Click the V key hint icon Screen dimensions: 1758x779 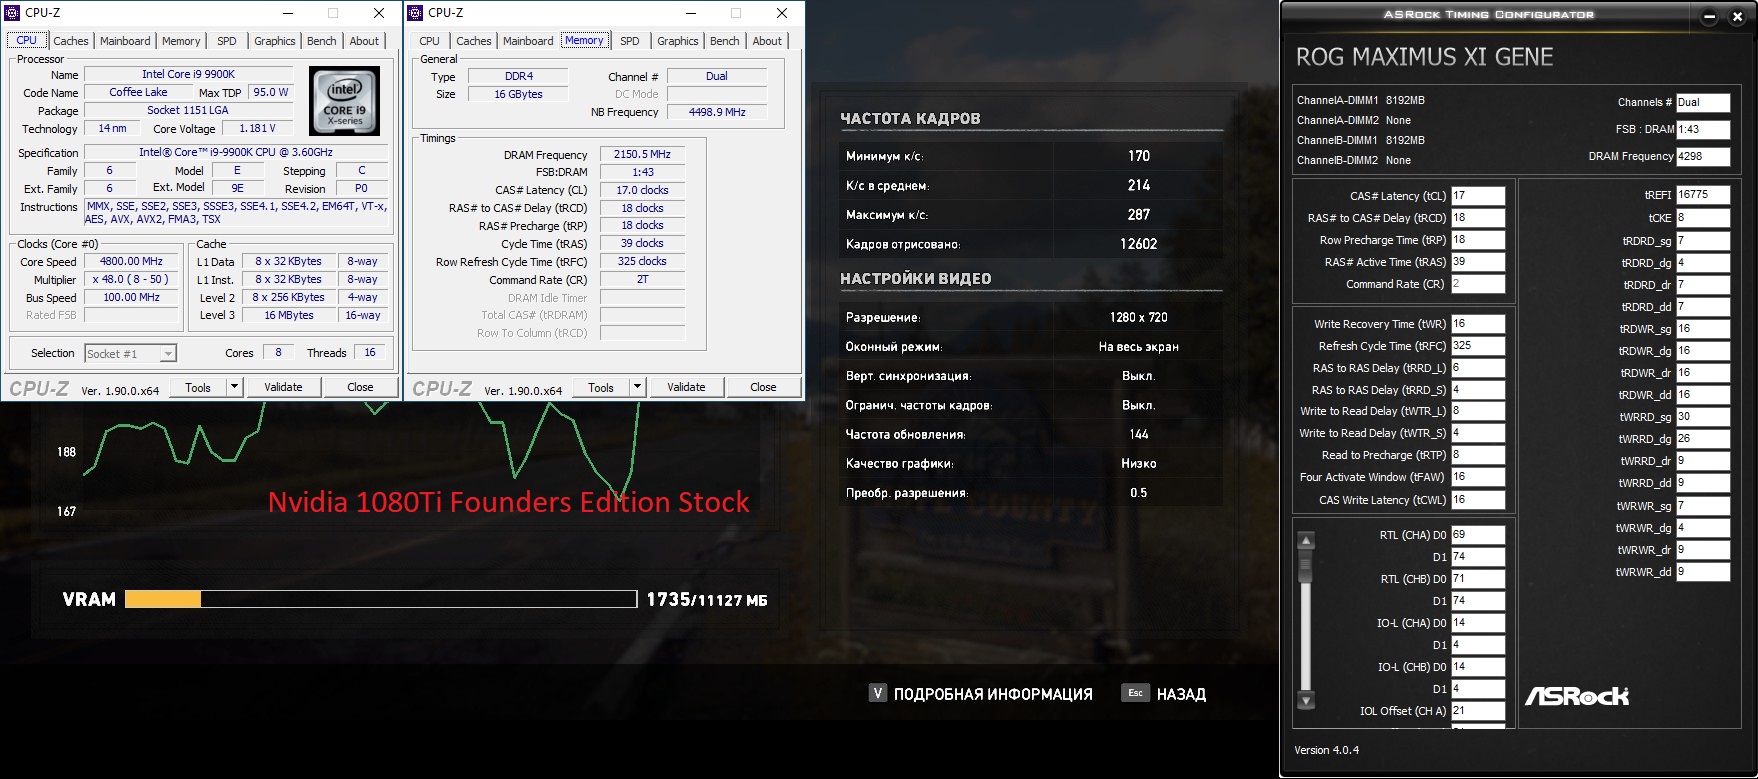[877, 693]
